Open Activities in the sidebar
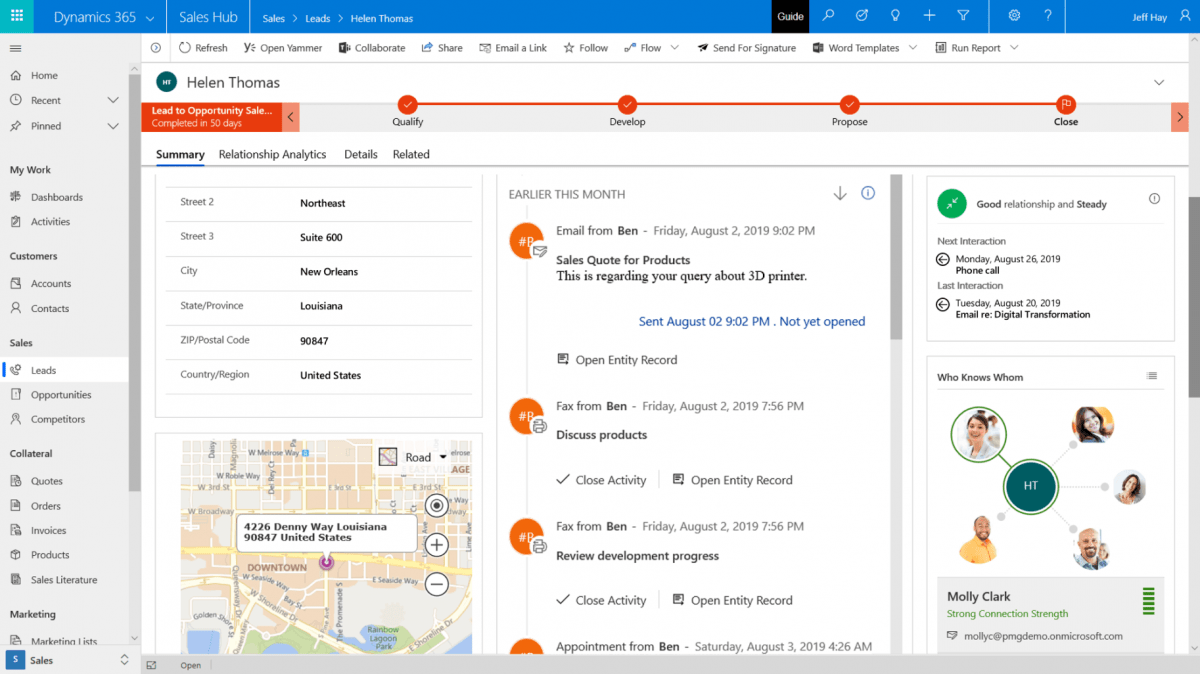The height and width of the screenshot is (674, 1200). [50, 222]
